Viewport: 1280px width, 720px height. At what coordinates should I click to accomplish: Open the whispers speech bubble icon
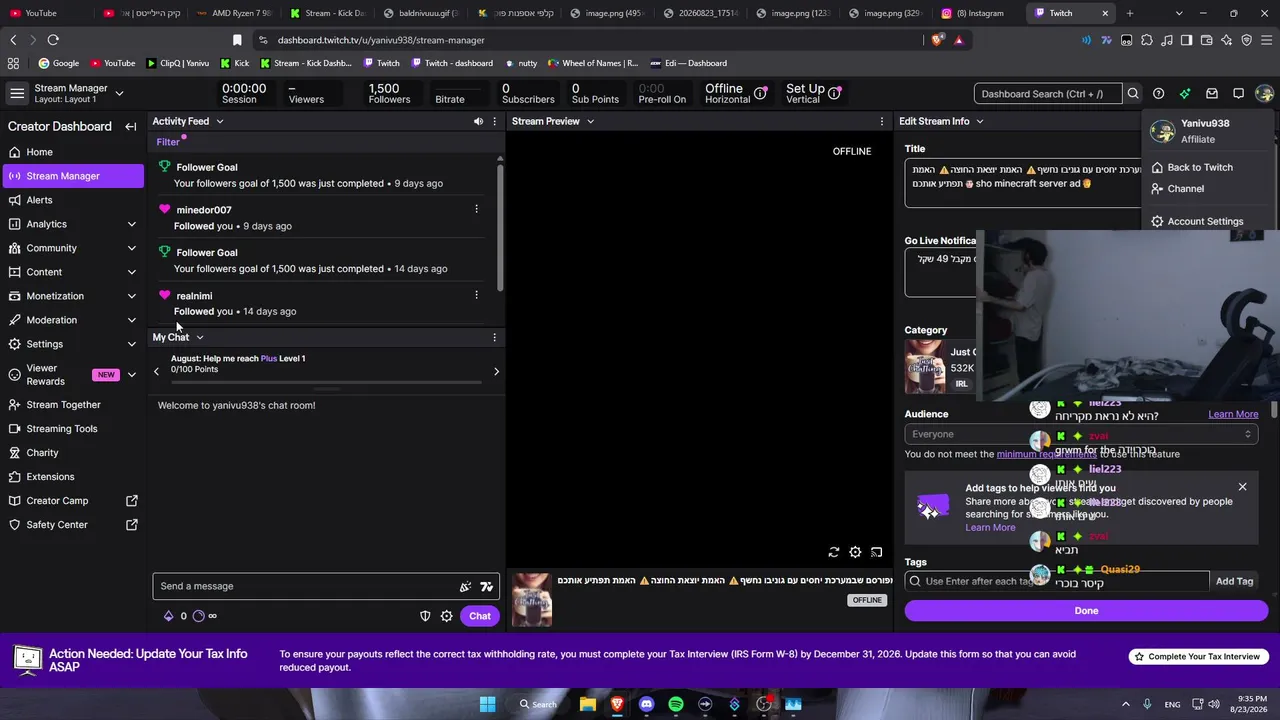click(1238, 94)
